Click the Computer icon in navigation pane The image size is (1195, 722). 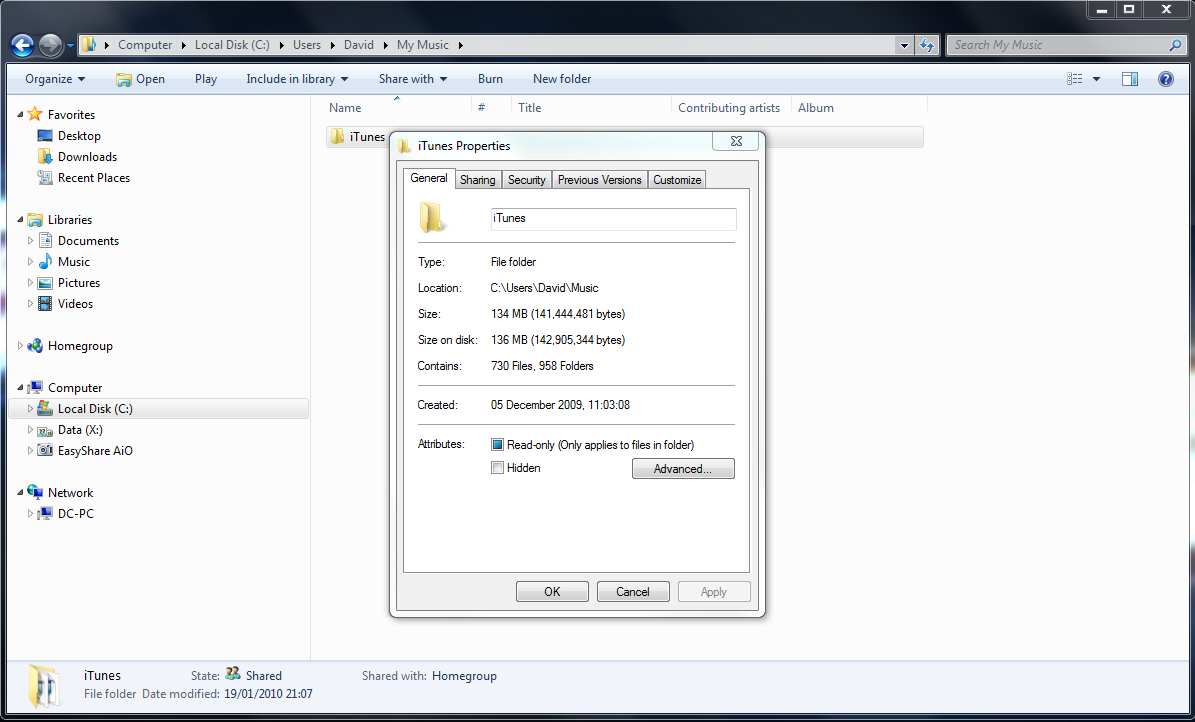pyautogui.click(x=35, y=387)
